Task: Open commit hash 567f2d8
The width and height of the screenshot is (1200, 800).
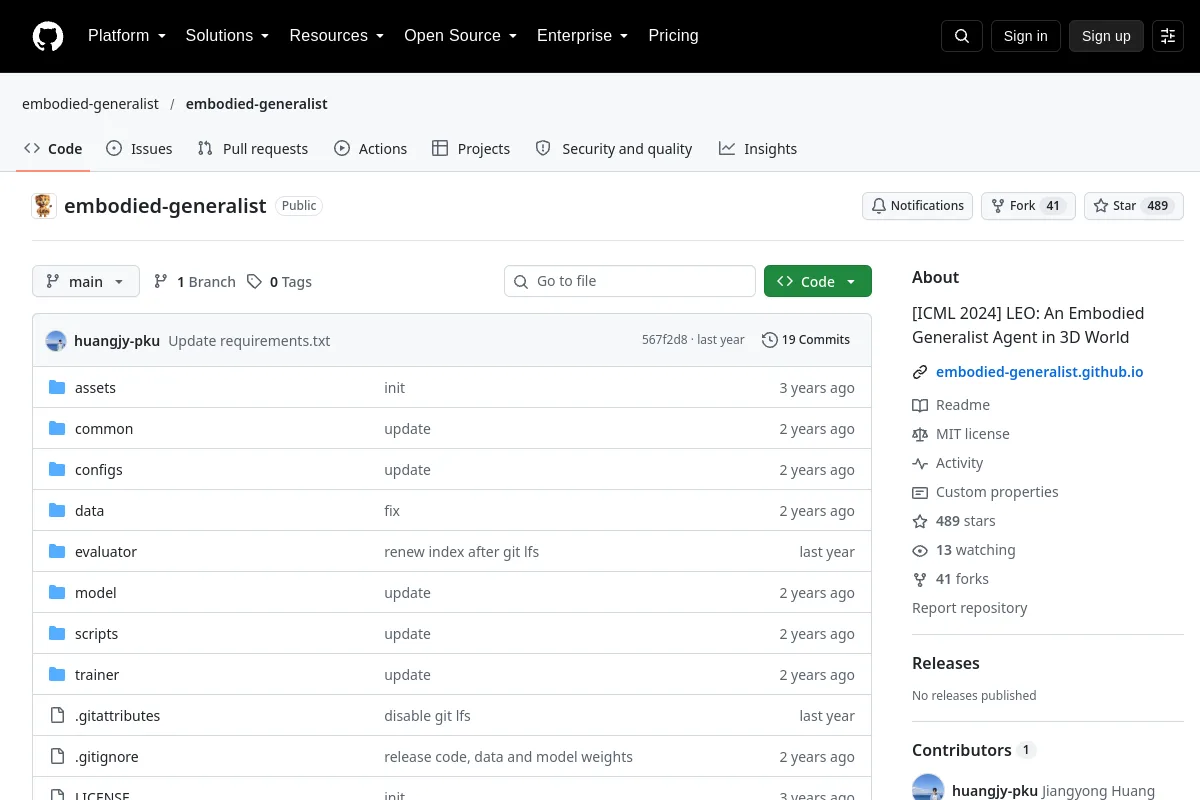Action: tap(664, 340)
